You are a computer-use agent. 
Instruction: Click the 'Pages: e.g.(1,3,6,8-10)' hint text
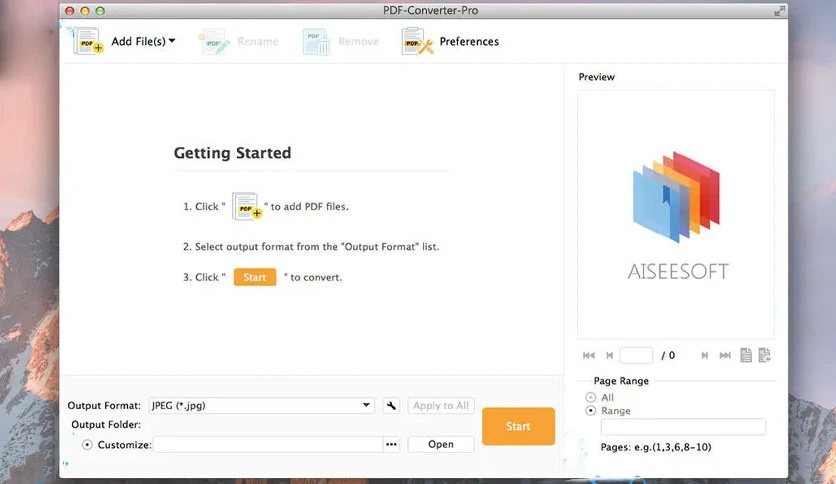coord(656,447)
